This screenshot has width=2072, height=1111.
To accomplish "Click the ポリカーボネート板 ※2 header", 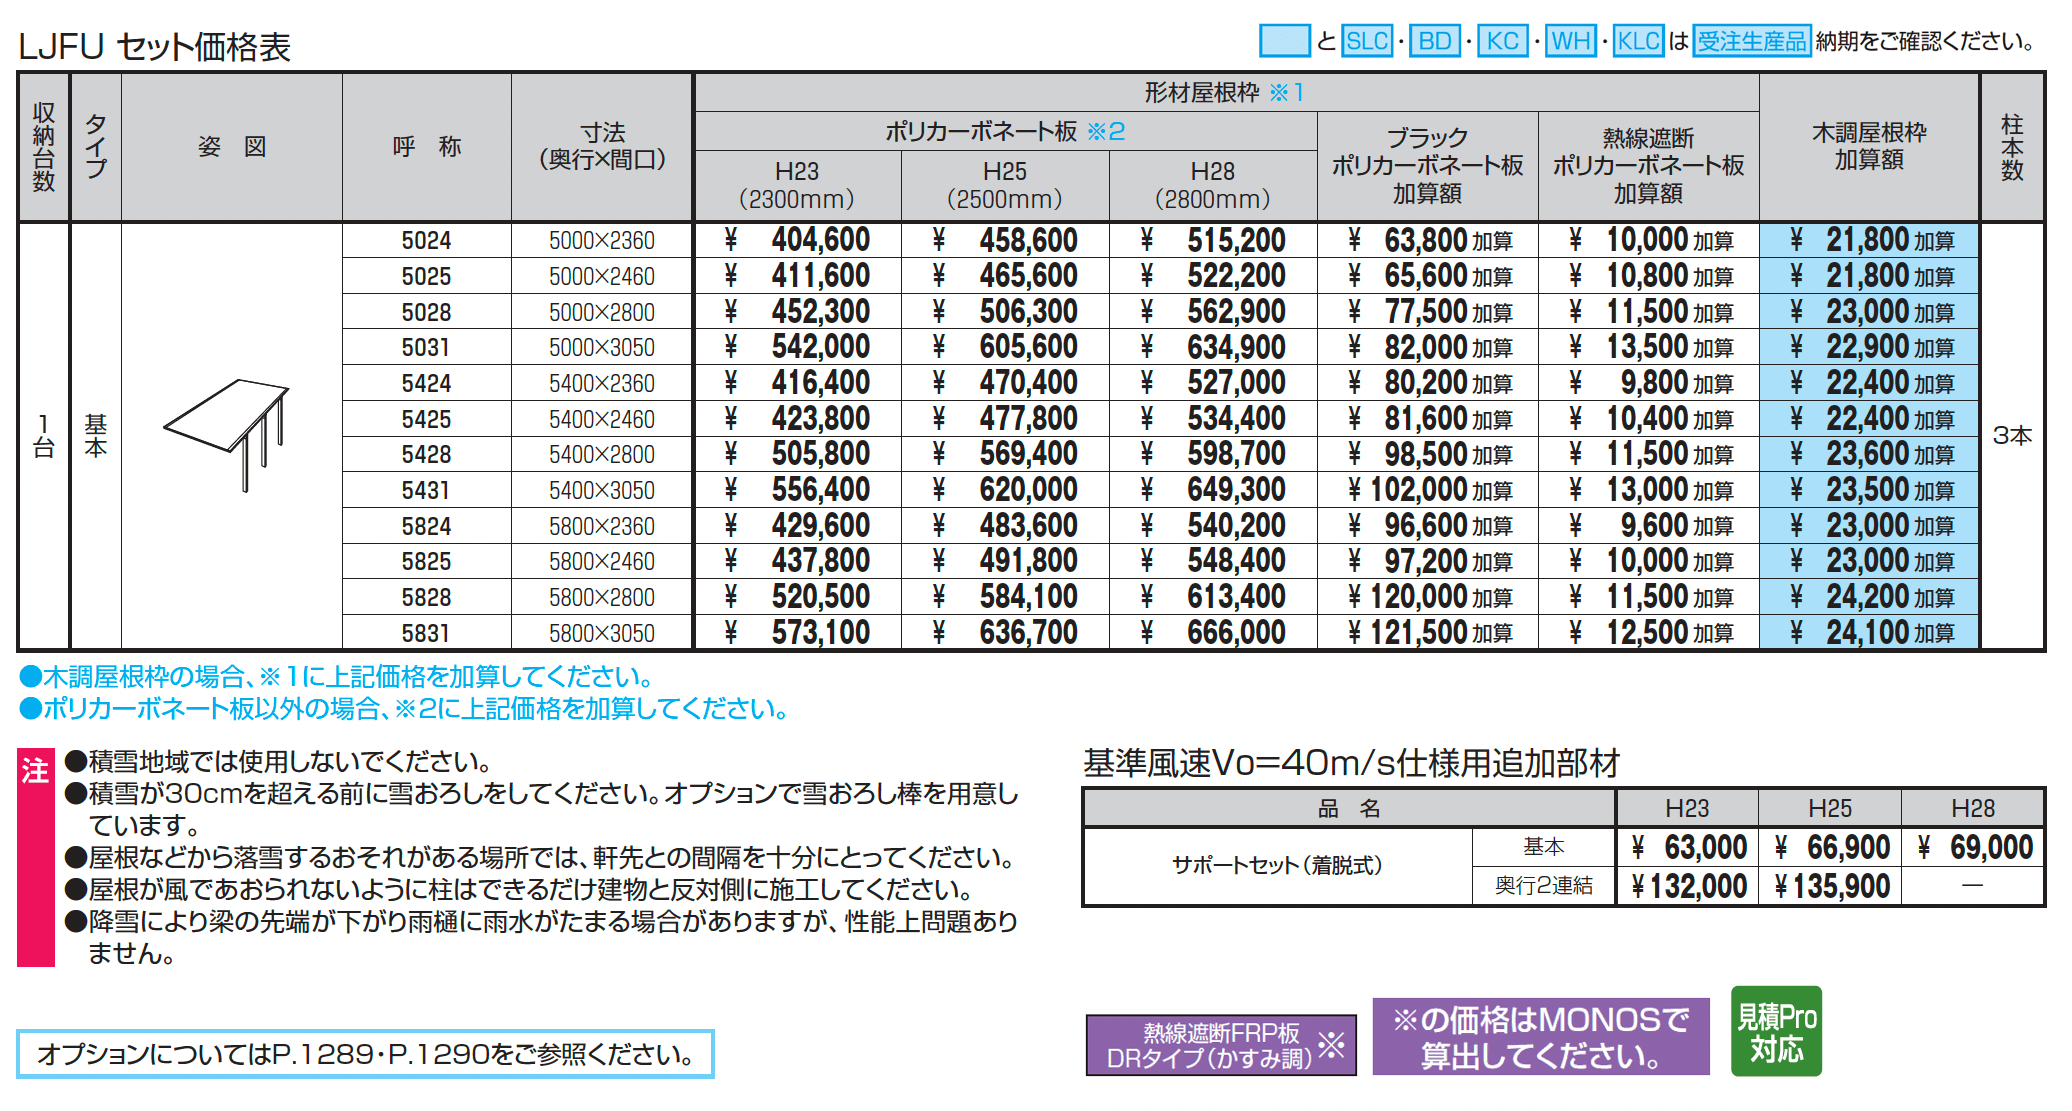I will [1005, 131].
